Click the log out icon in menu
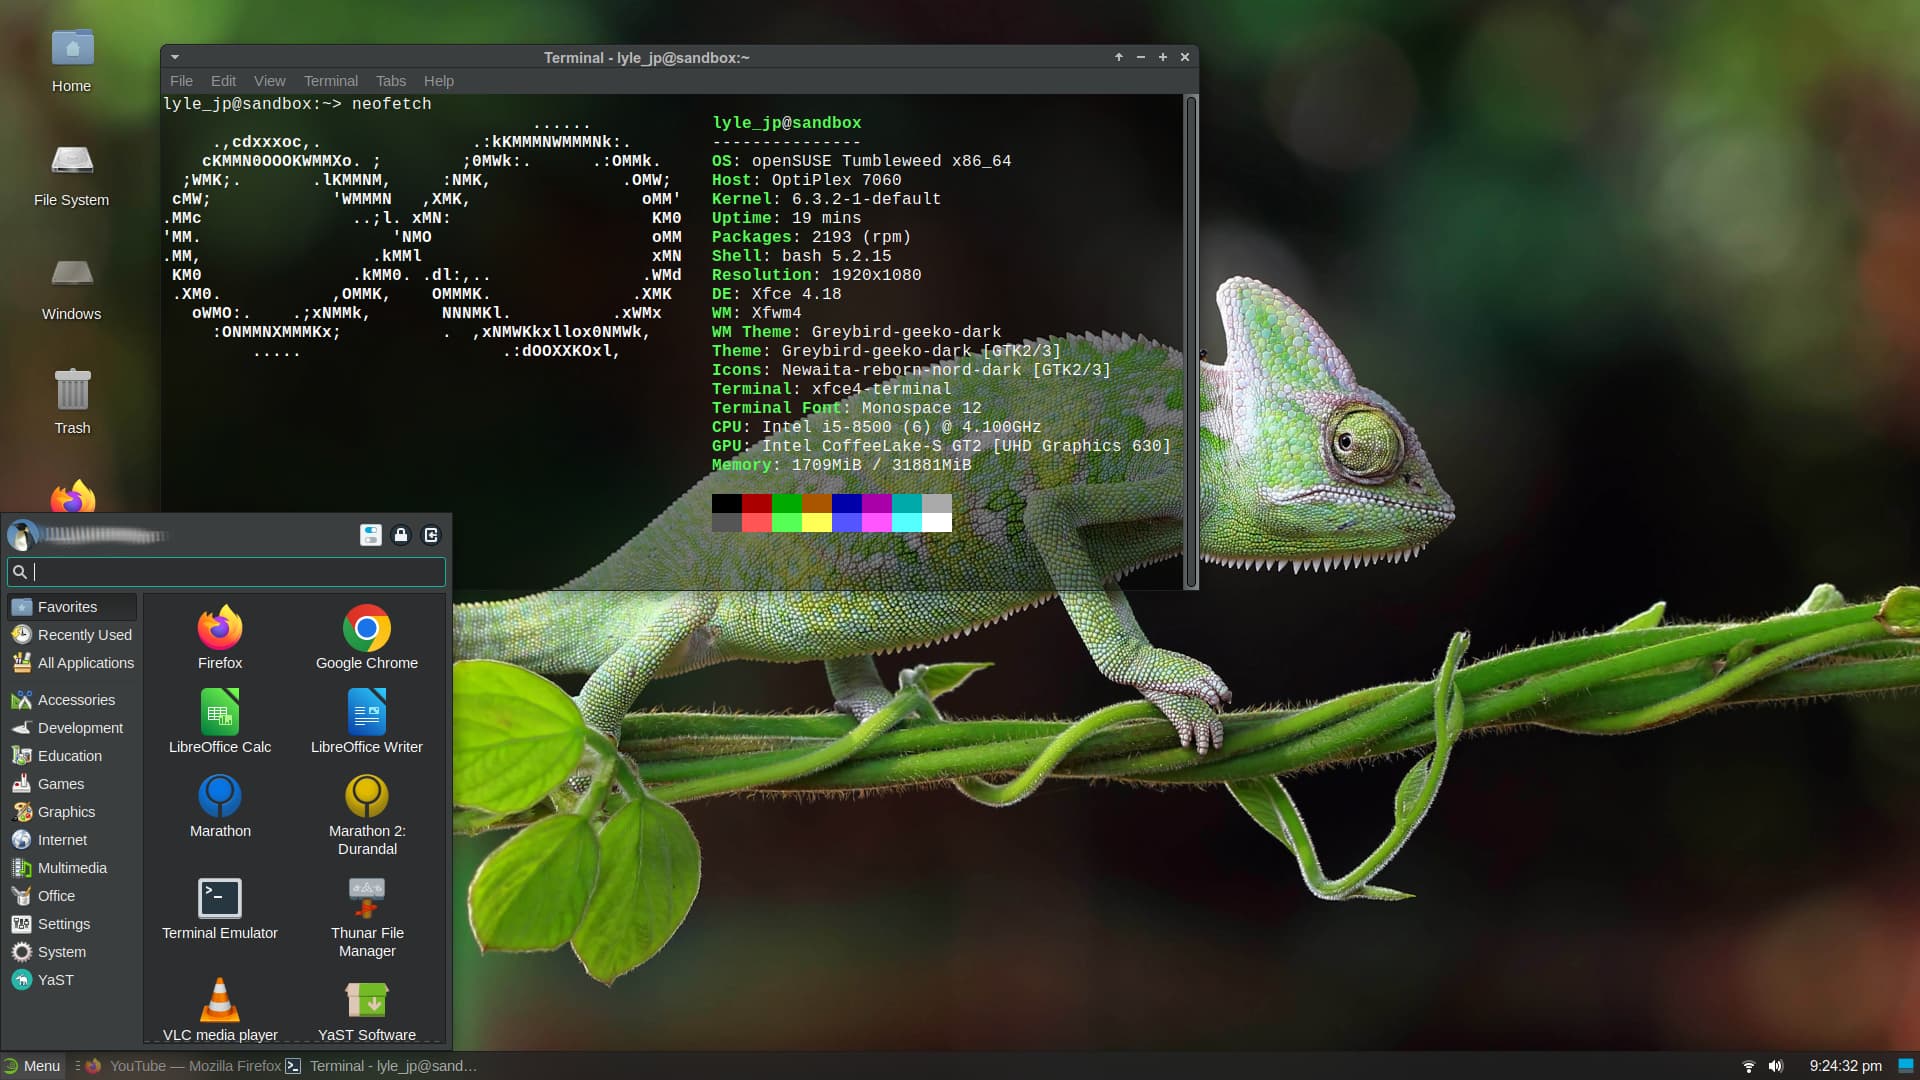Viewport: 1920px width, 1080px height. coord(431,535)
